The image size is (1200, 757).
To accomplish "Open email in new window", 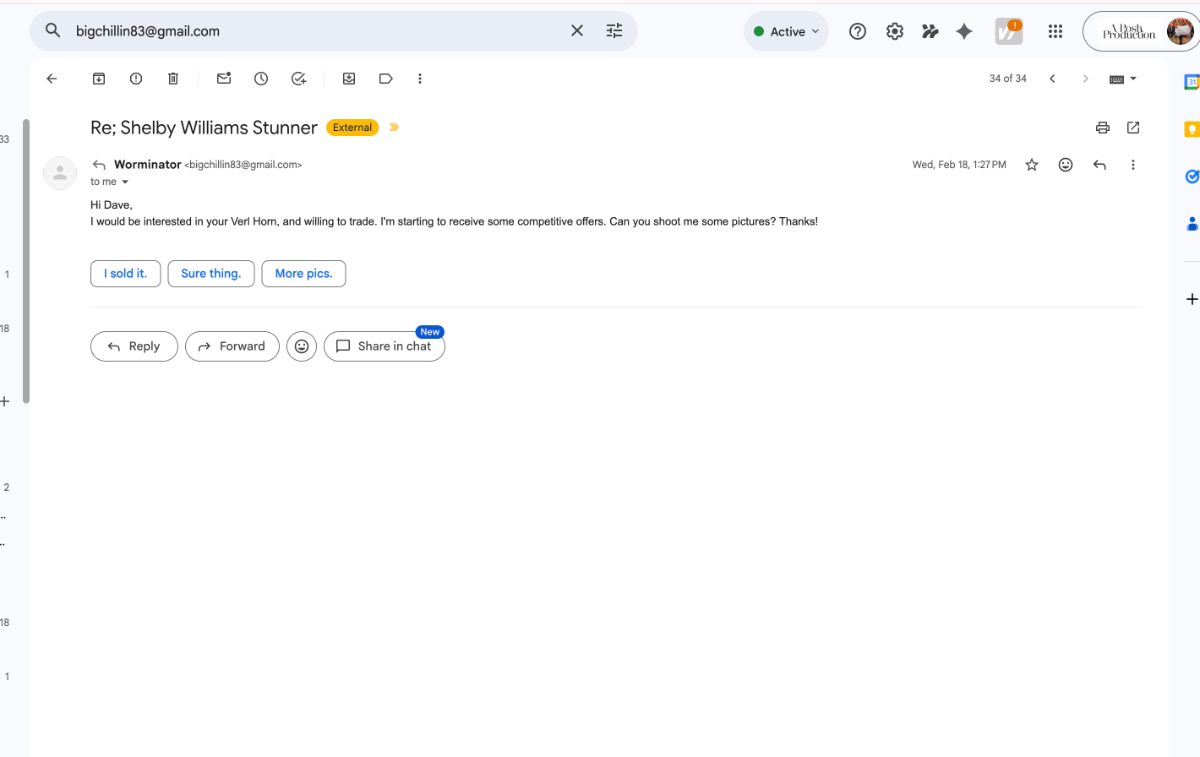I will point(1133,128).
